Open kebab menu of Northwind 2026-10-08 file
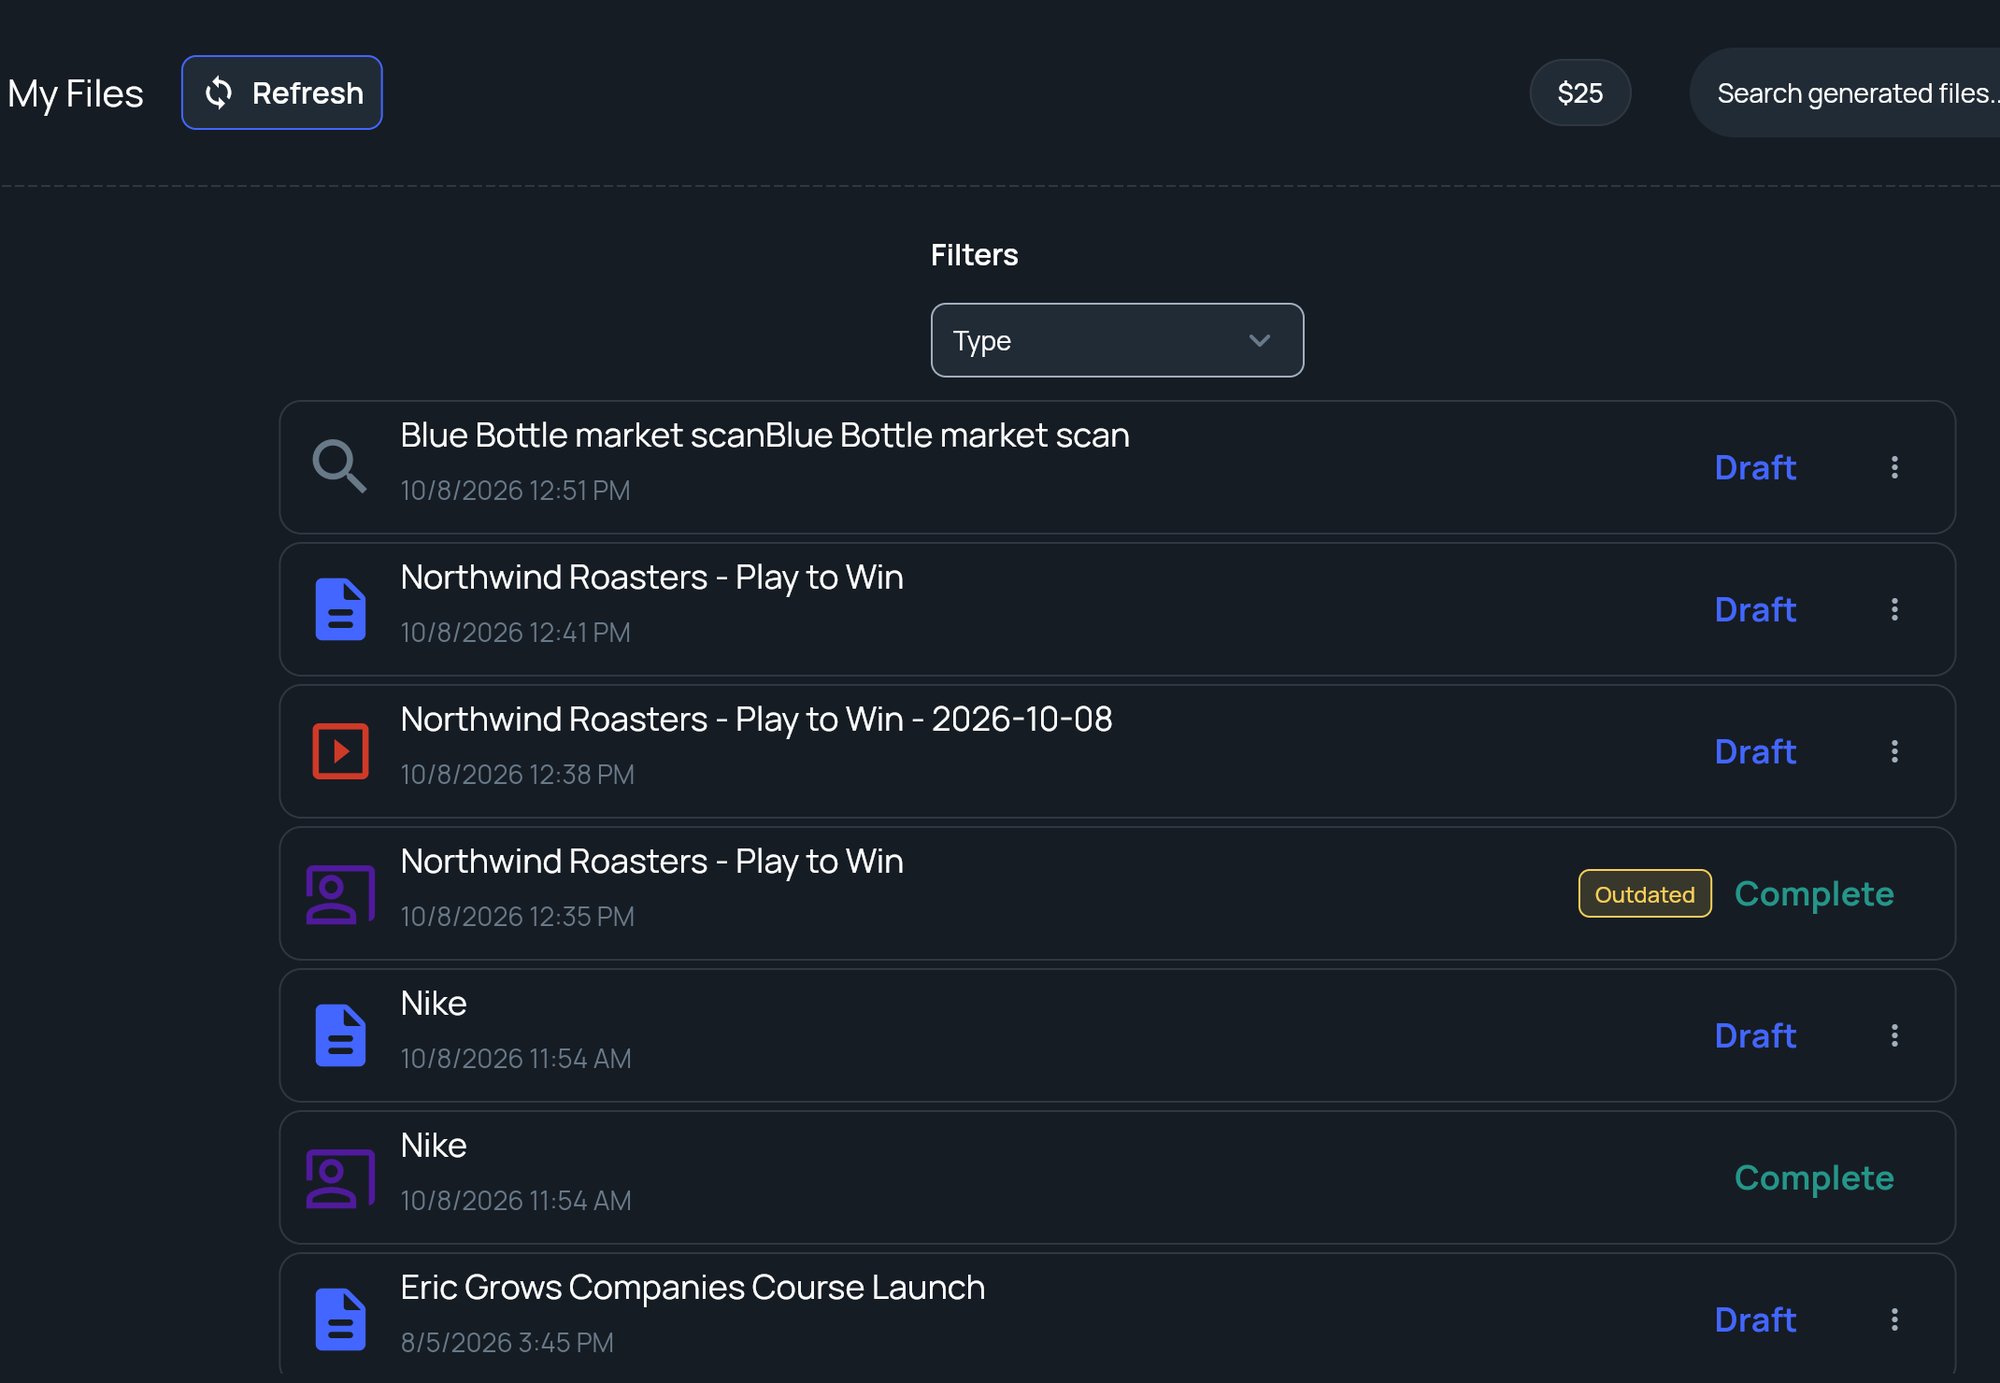The height and width of the screenshot is (1383, 2000). 1894,751
